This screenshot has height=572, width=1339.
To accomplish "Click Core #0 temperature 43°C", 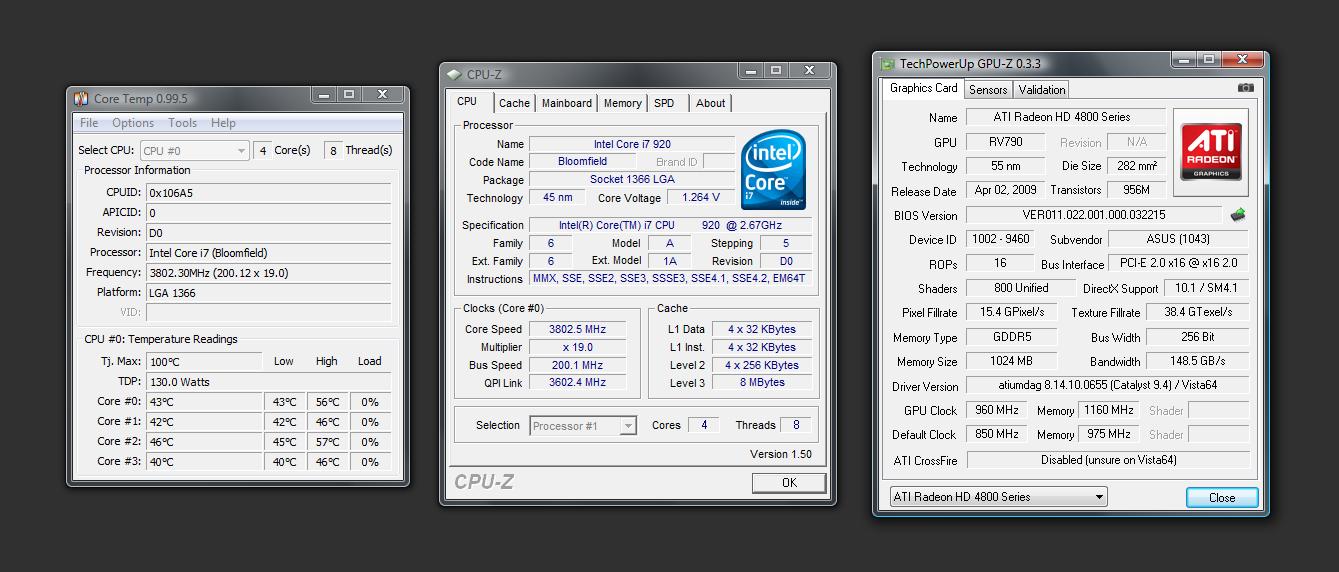I will click(x=204, y=402).
